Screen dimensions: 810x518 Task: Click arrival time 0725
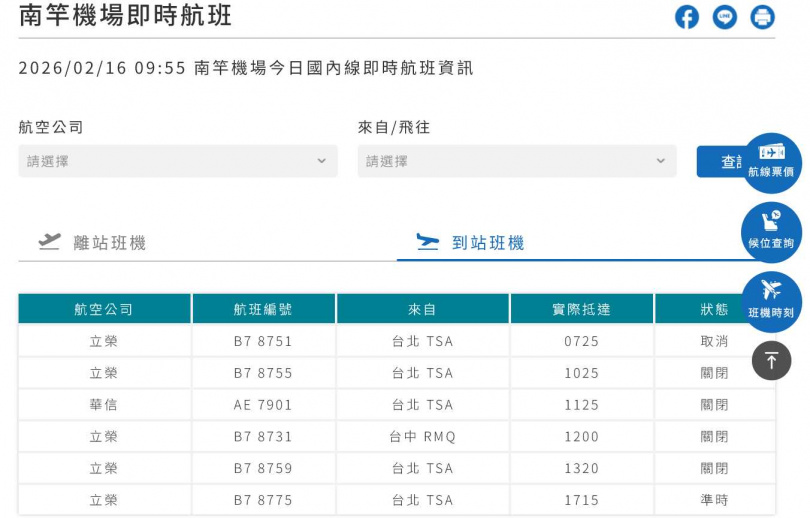tap(582, 341)
